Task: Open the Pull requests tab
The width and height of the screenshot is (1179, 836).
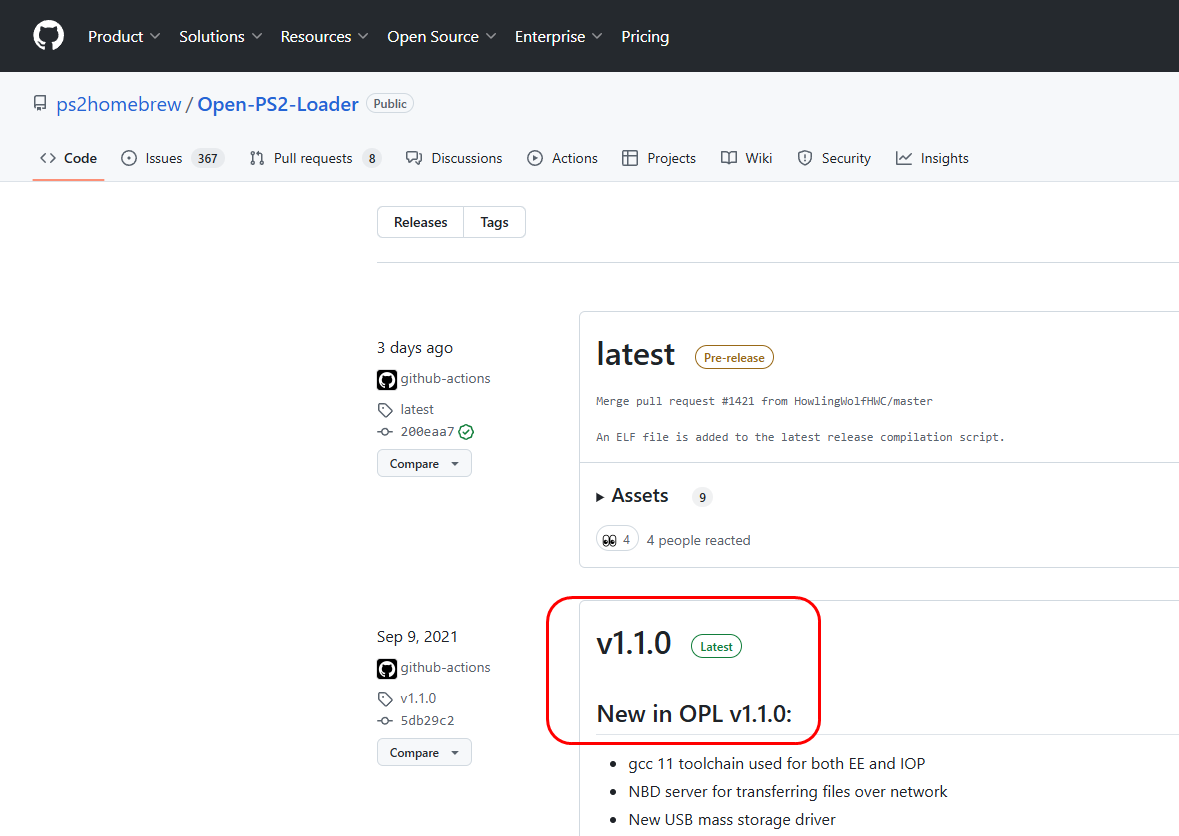Action: coord(314,158)
